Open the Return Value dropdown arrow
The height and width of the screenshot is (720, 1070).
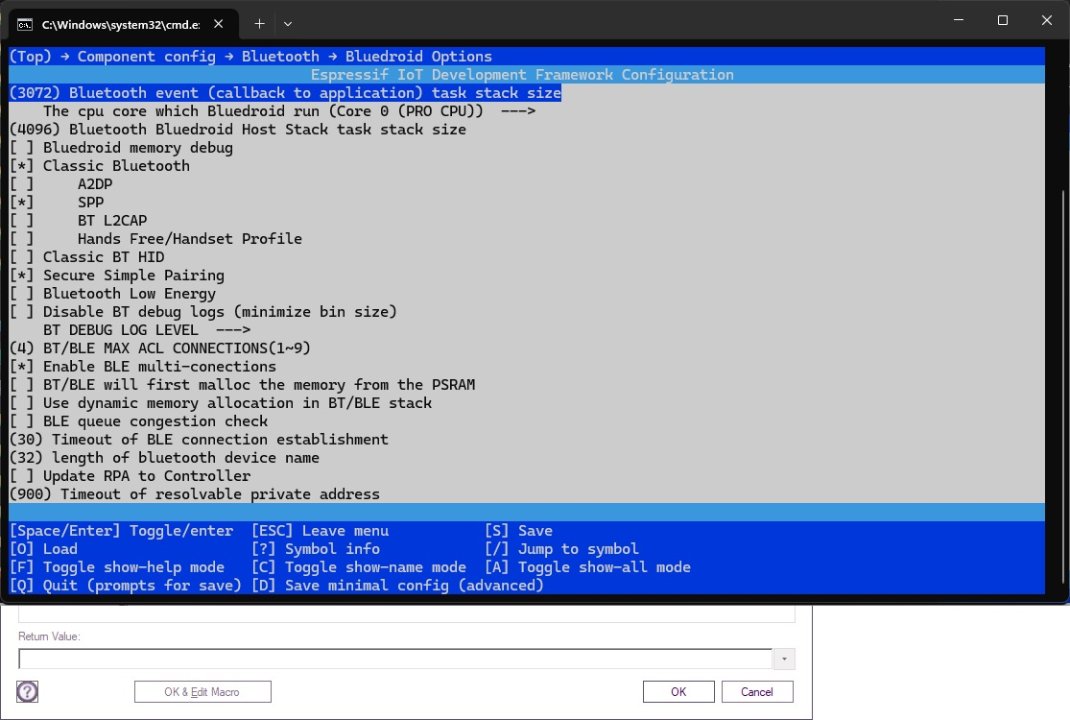click(x=784, y=659)
